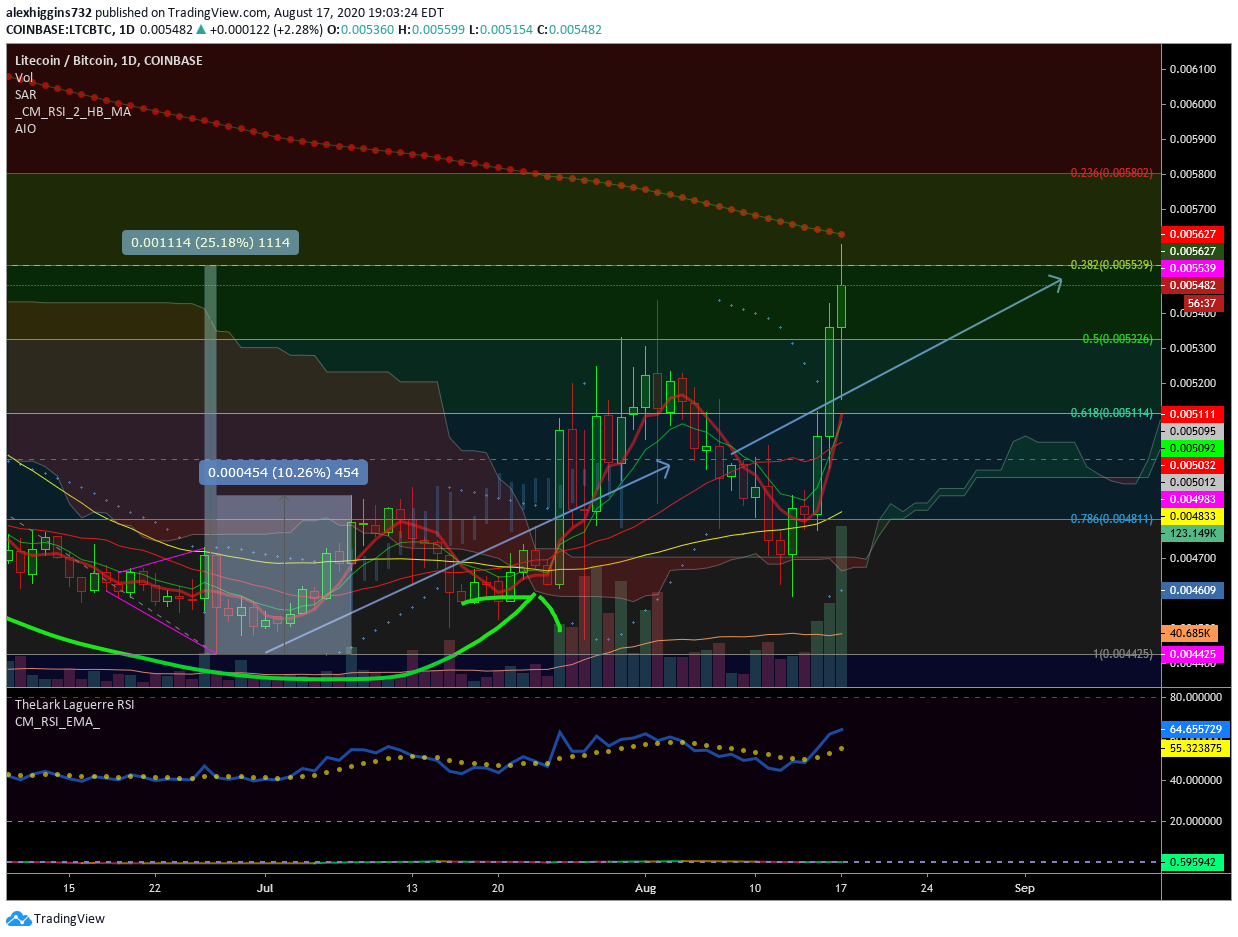
Task: Select the SAR indicator label
Action: 26,95
